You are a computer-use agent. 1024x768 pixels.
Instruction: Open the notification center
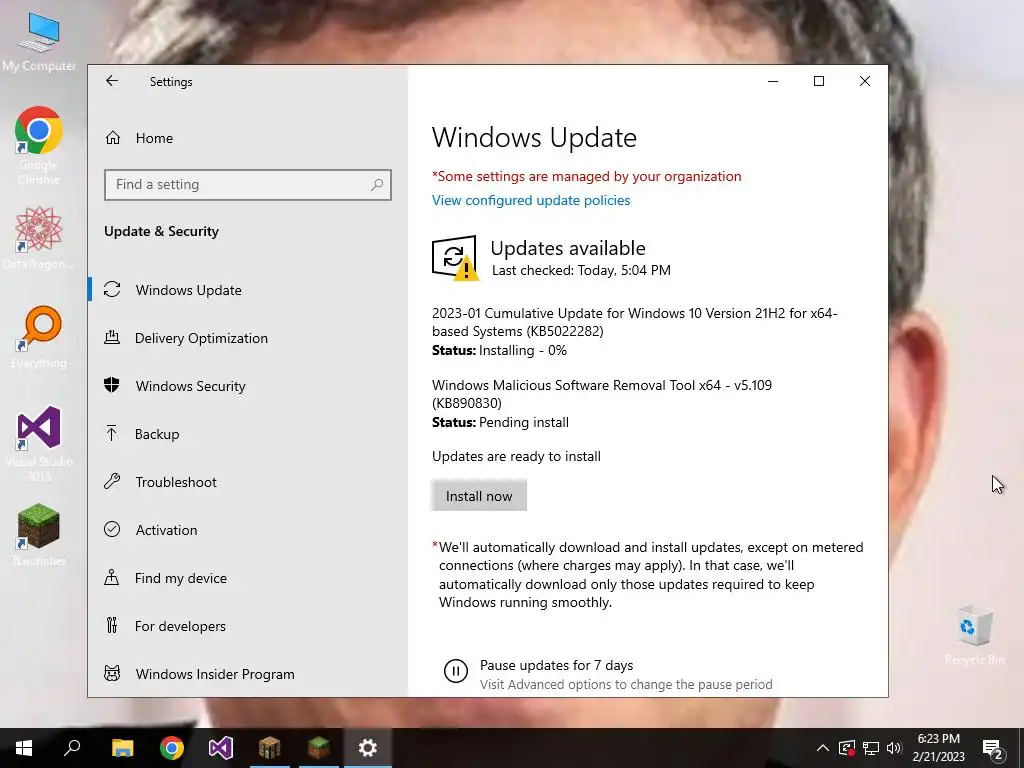pos(993,748)
